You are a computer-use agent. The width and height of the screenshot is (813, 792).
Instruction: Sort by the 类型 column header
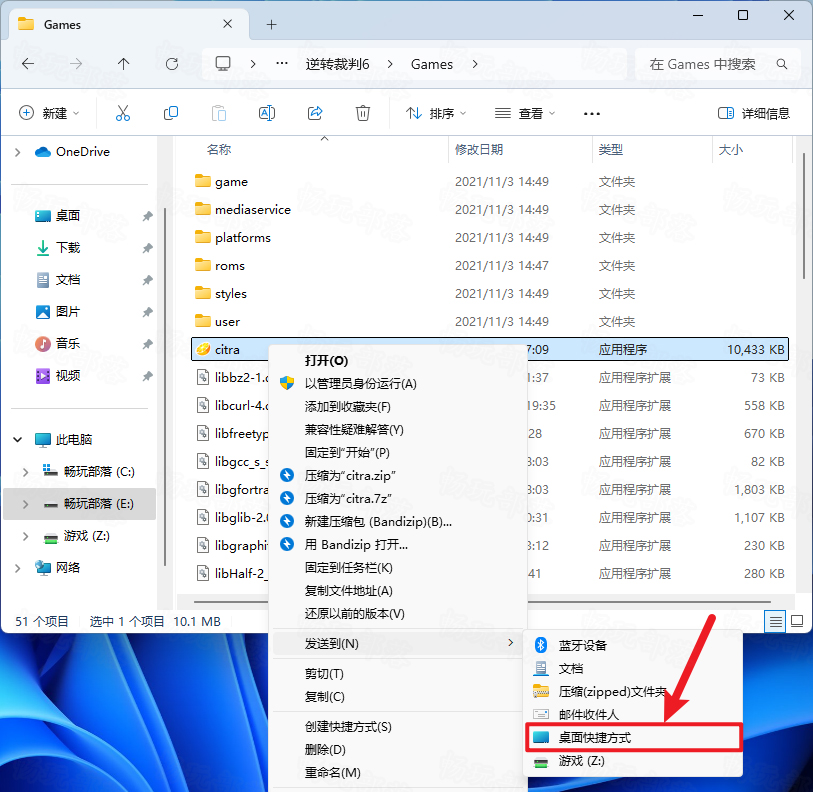(610, 150)
